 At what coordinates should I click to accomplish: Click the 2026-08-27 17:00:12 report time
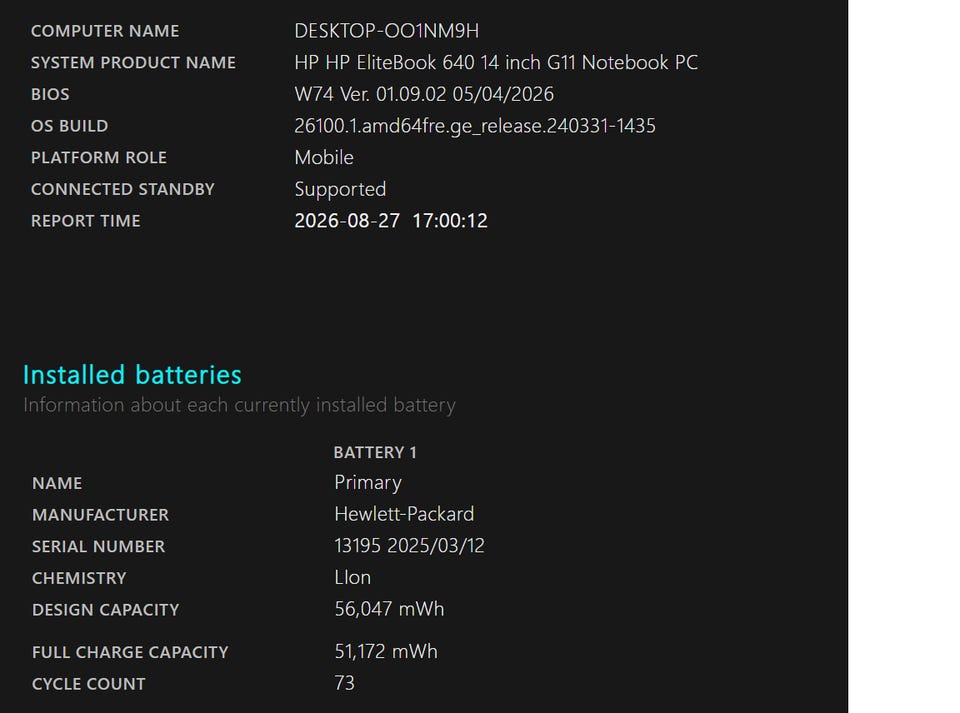pos(391,221)
